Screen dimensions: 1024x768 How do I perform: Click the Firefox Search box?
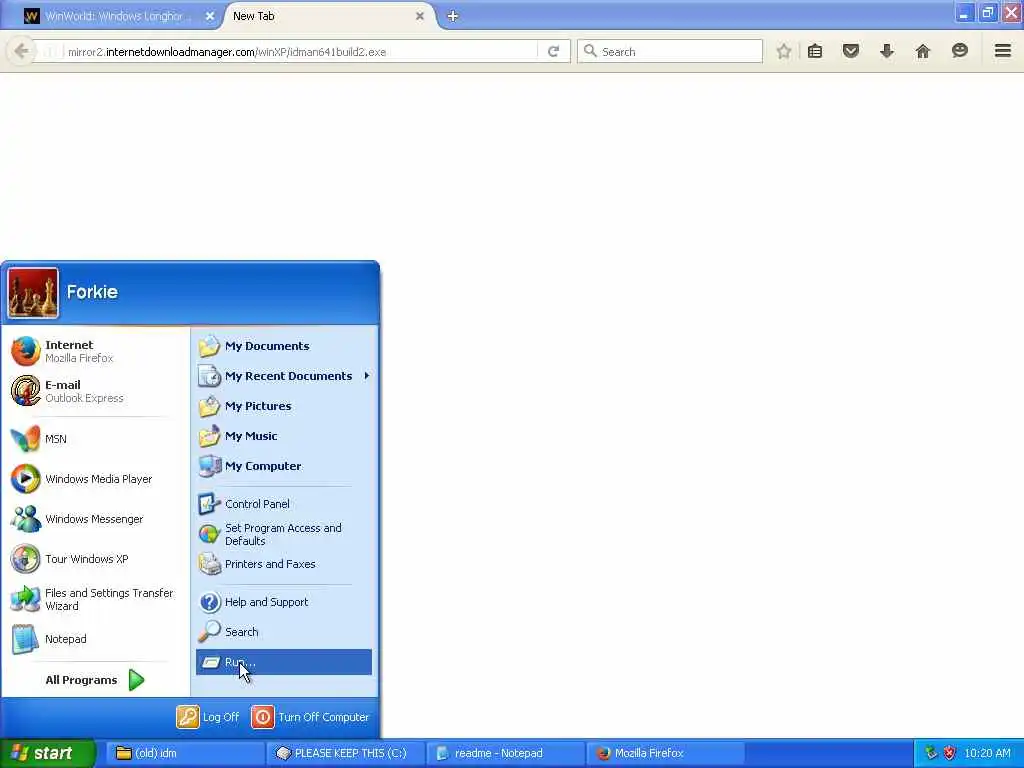click(670, 52)
